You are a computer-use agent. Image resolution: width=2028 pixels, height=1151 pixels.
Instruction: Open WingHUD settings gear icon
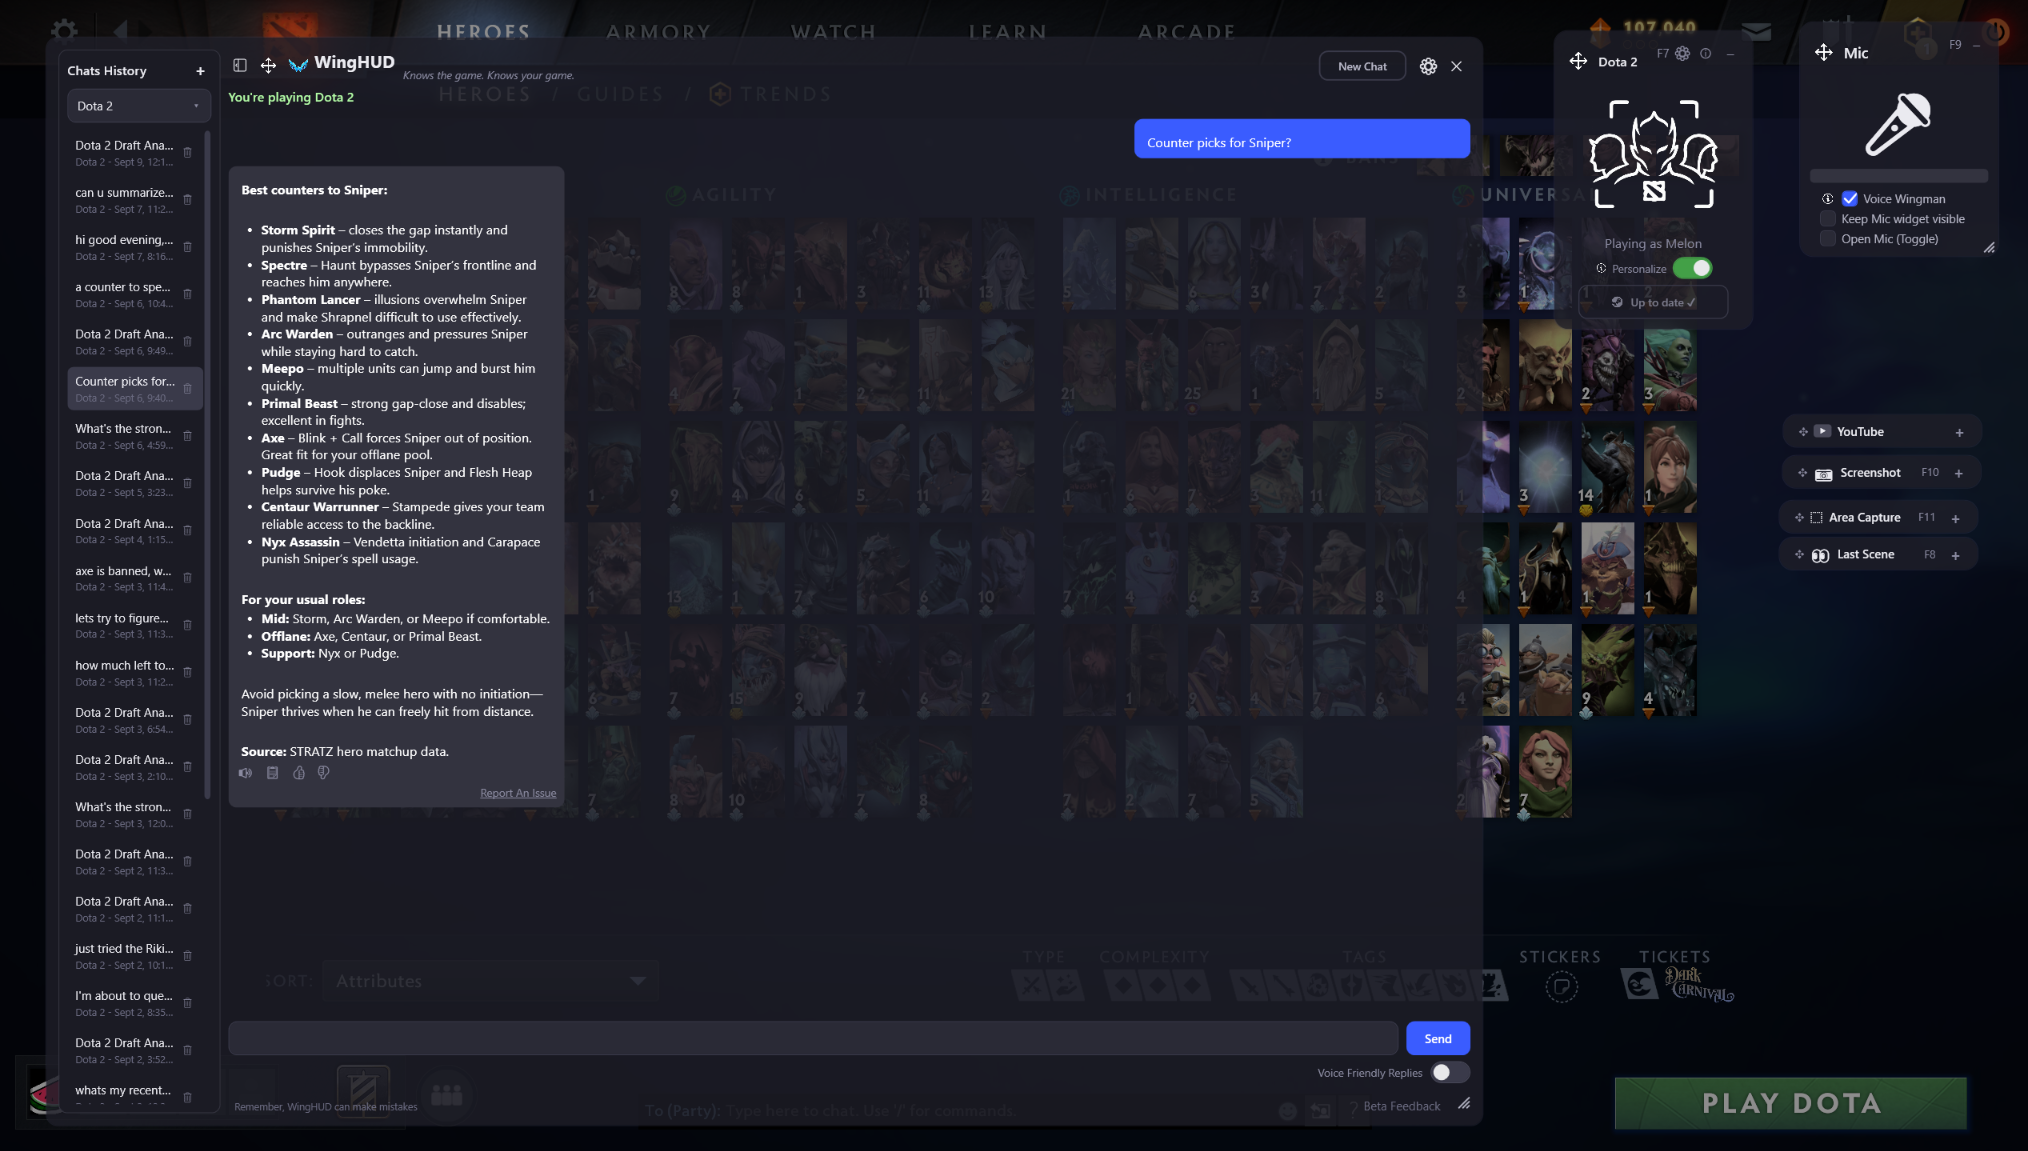(1428, 66)
